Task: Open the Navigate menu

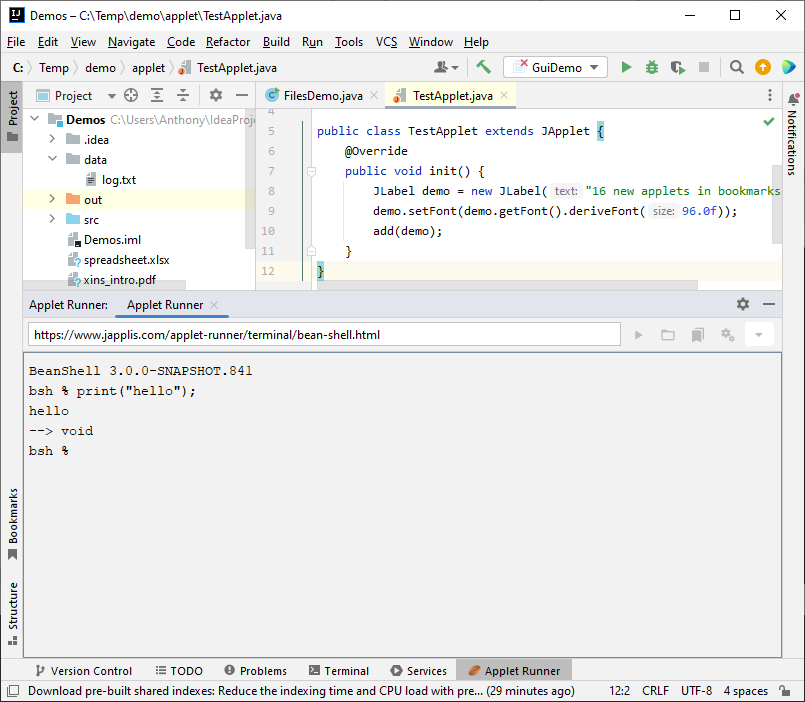Action: coord(131,42)
